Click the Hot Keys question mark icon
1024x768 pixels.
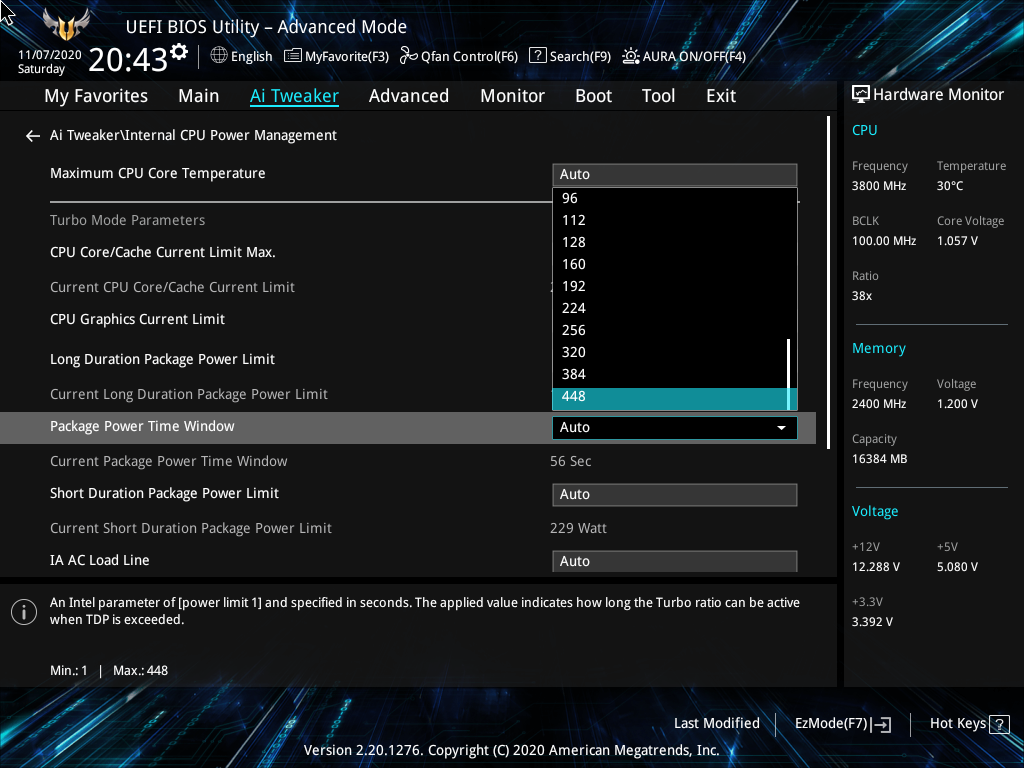(x=999, y=724)
